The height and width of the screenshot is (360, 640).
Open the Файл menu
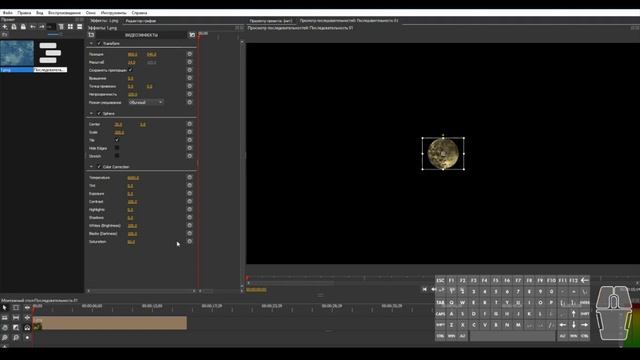7,13
